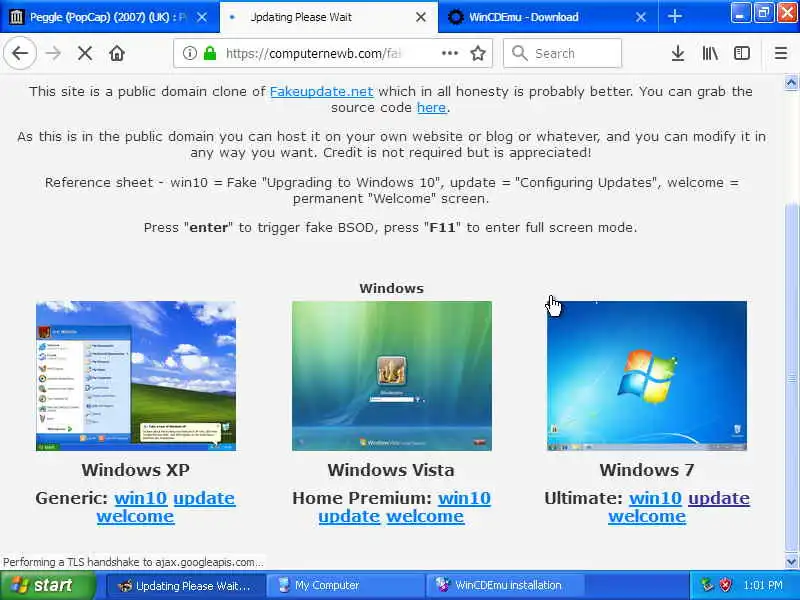Open Windows XP Generic update link
The height and width of the screenshot is (600, 800).
[x=204, y=498]
